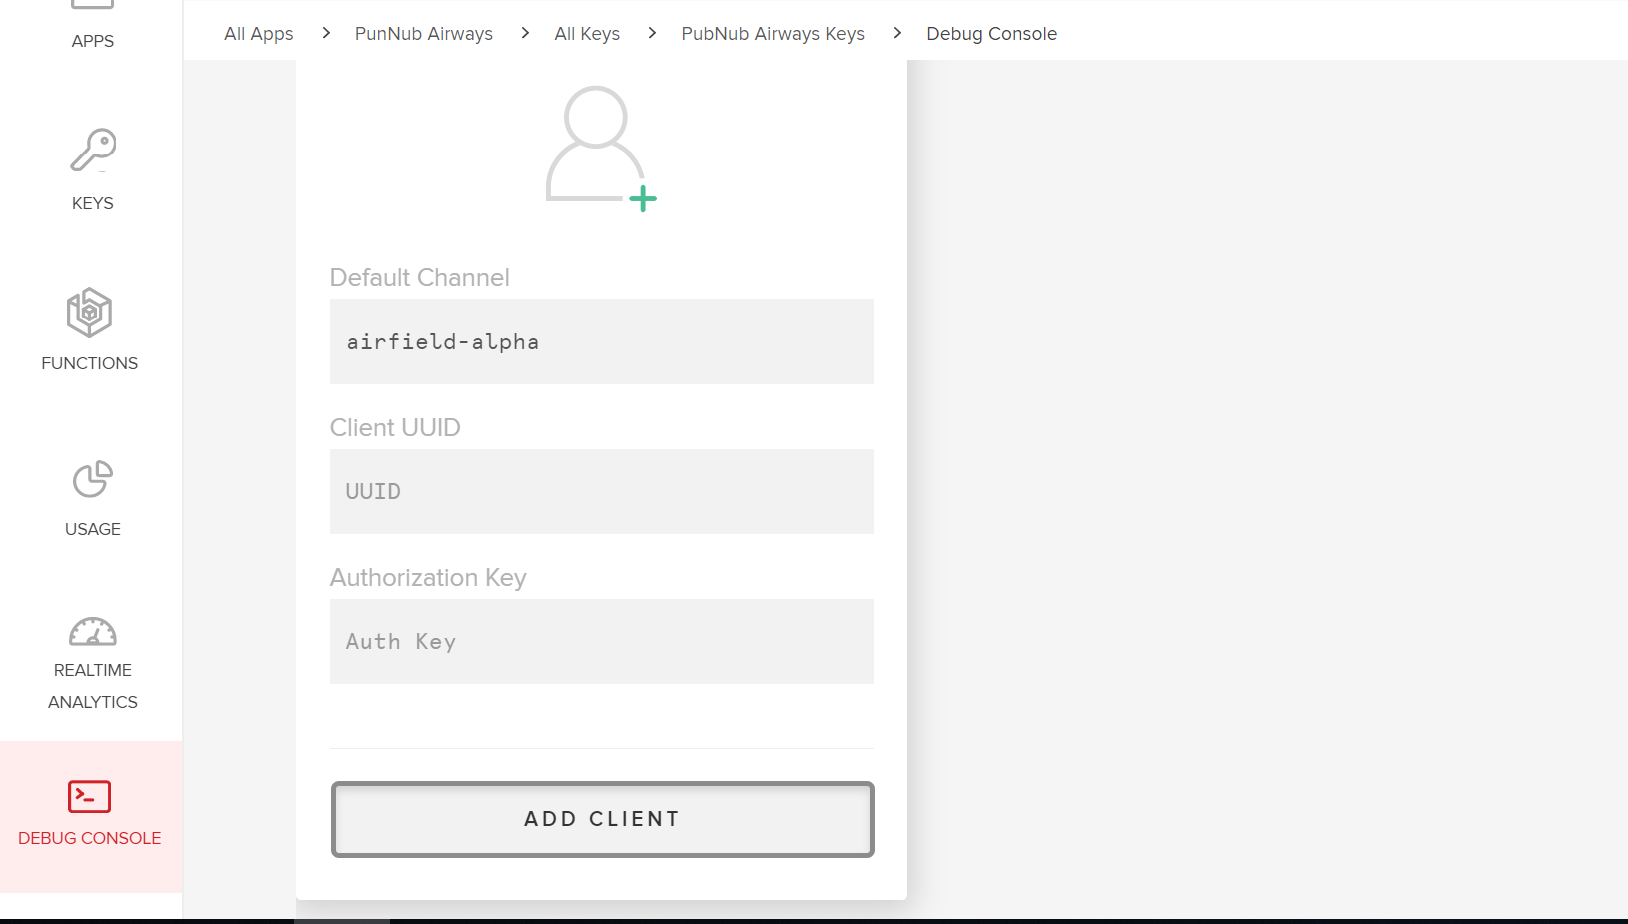The width and height of the screenshot is (1628, 924).
Task: Open the Keys section key icon
Action: pyautogui.click(x=93, y=151)
